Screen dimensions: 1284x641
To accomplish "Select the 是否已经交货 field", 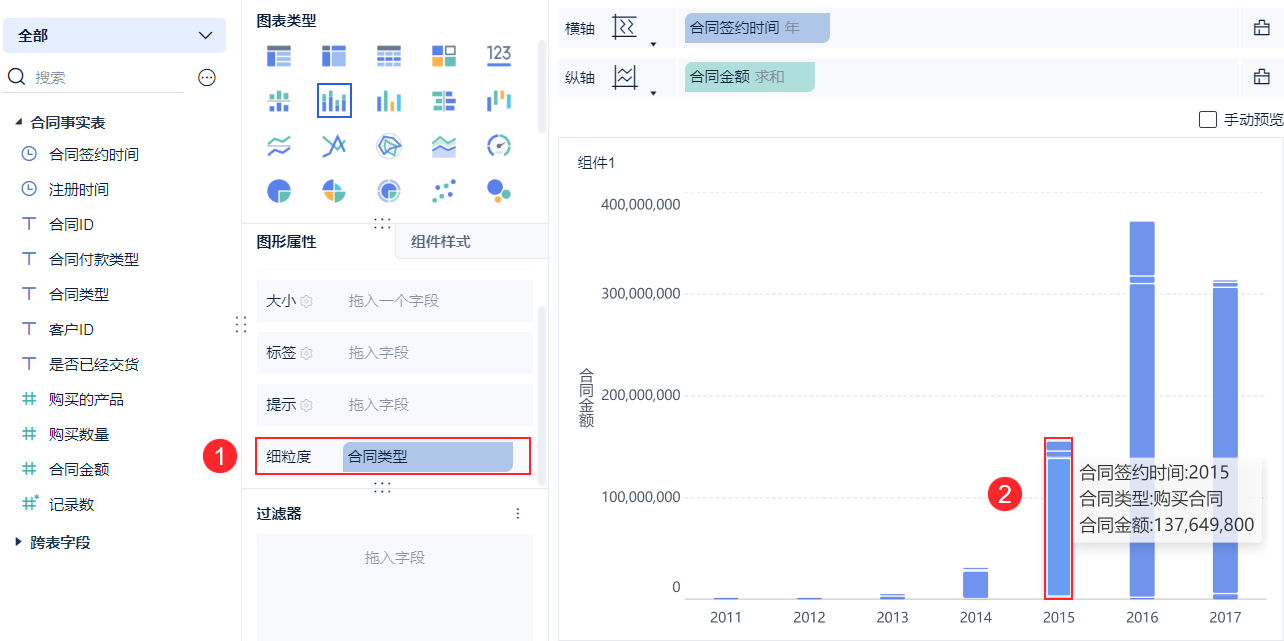I will coord(94,364).
